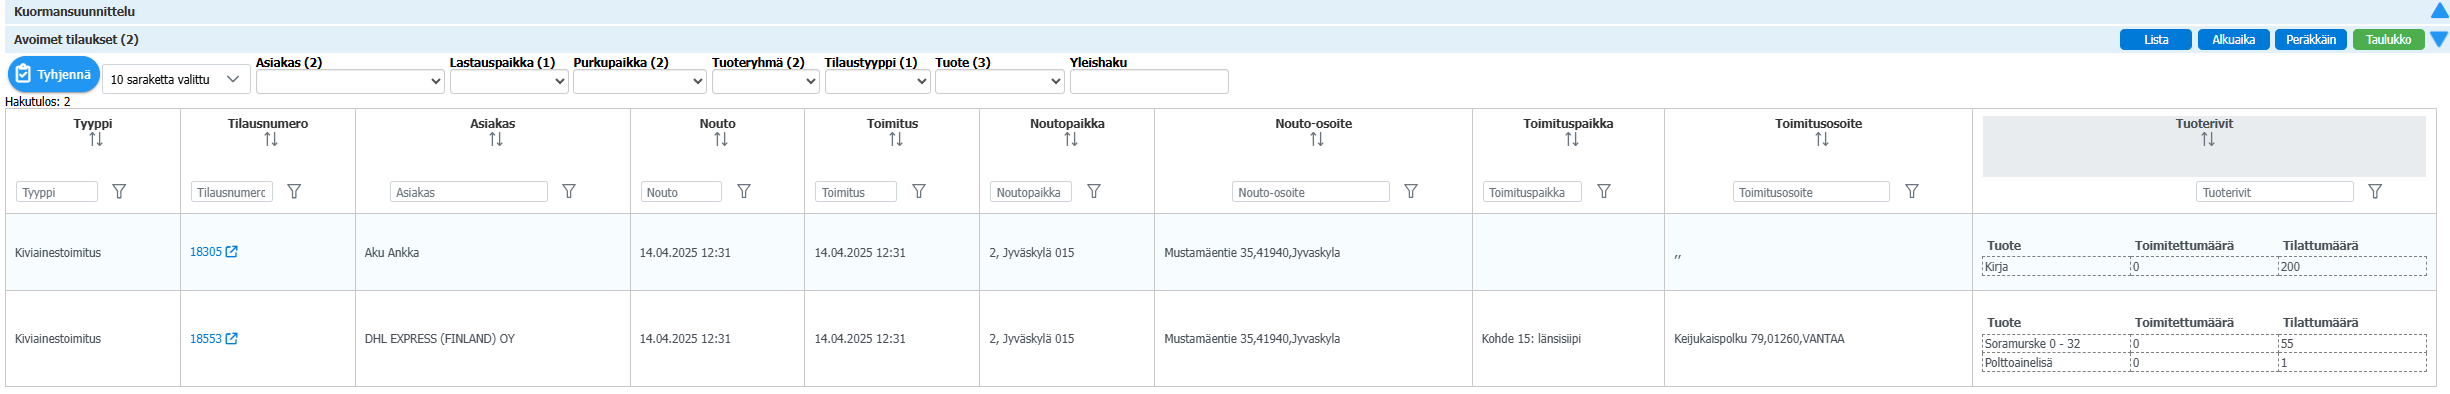Click the Yleishaku search field
Screen dimensions: 2450x394
click(x=1149, y=81)
